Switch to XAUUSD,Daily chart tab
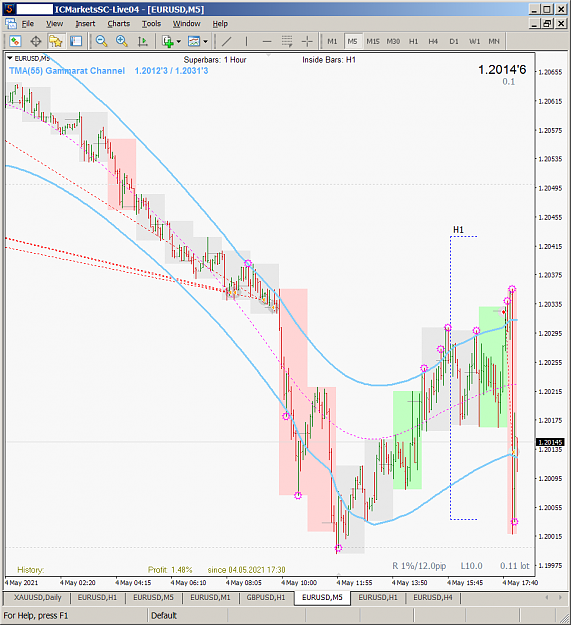 click(37, 597)
